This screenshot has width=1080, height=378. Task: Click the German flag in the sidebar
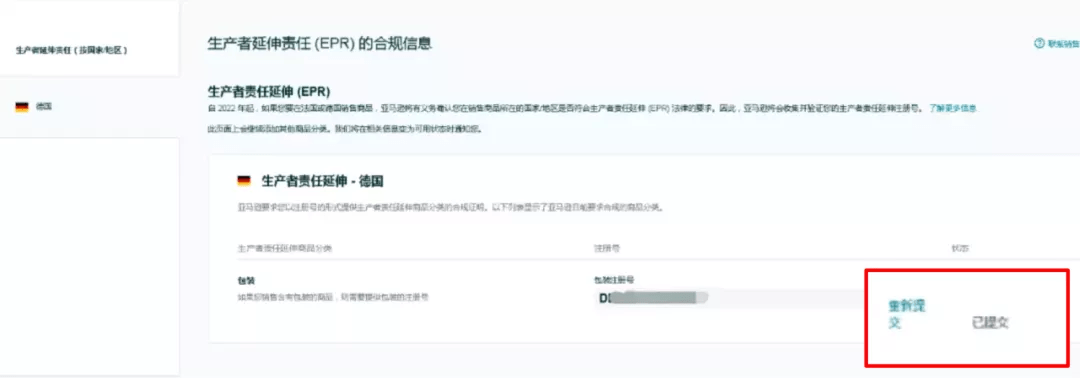pyautogui.click(x=22, y=107)
